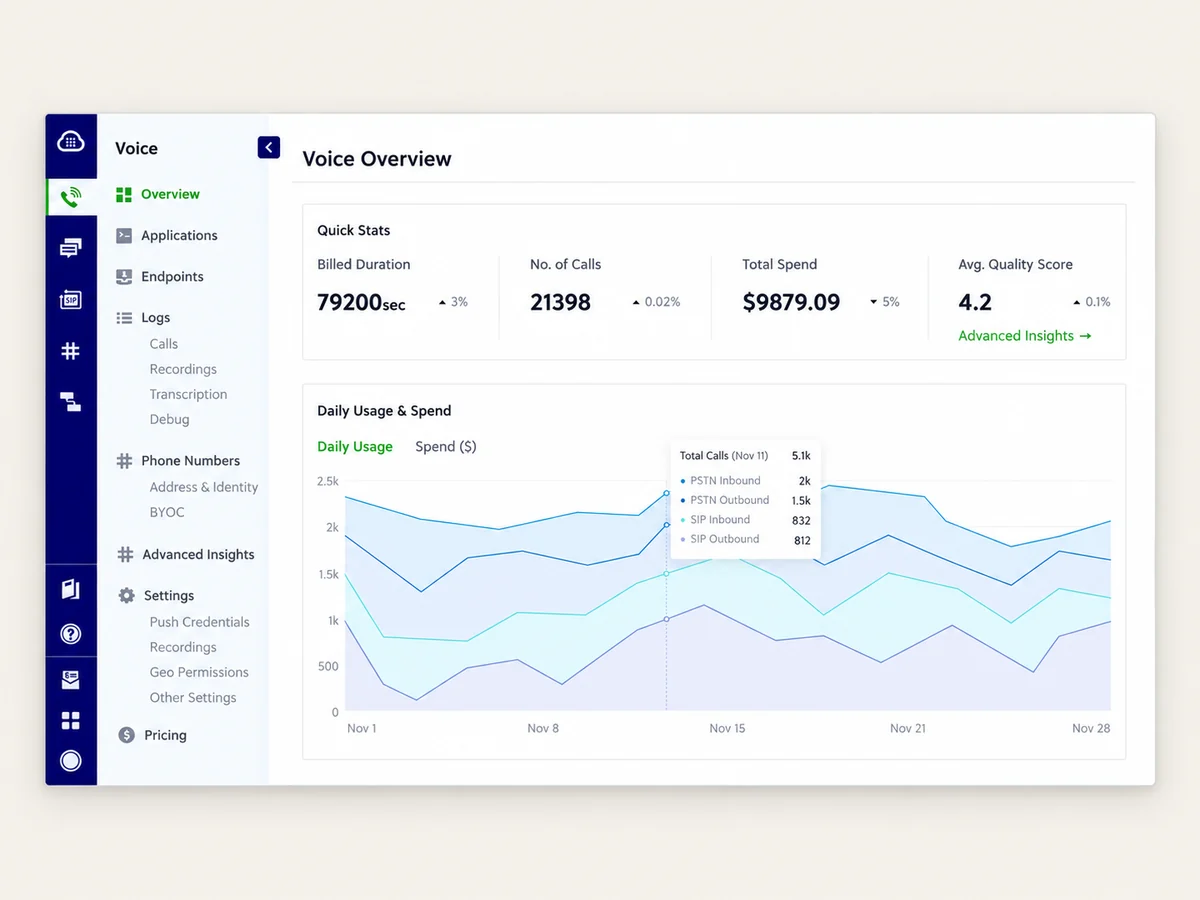Open Overview in Voice menu

click(x=170, y=194)
